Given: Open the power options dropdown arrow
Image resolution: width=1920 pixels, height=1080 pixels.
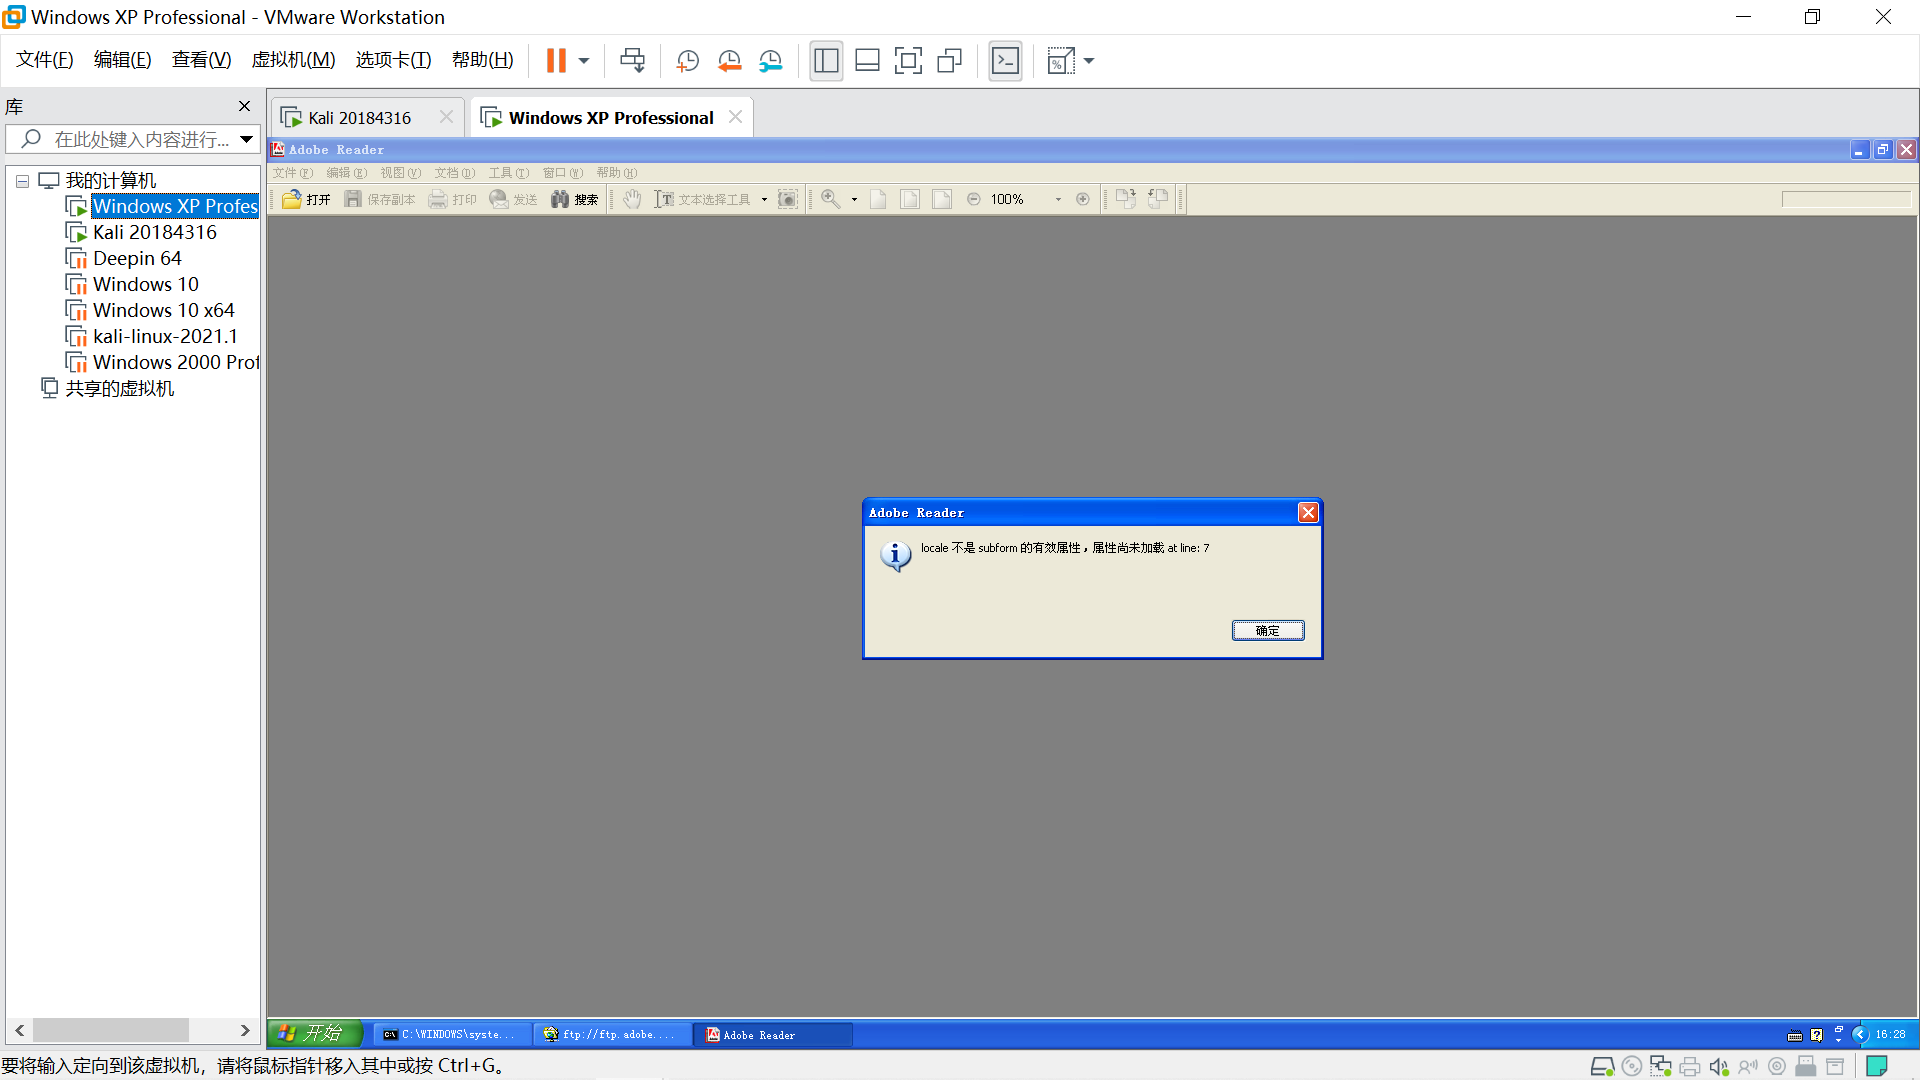Looking at the screenshot, I should click(584, 61).
